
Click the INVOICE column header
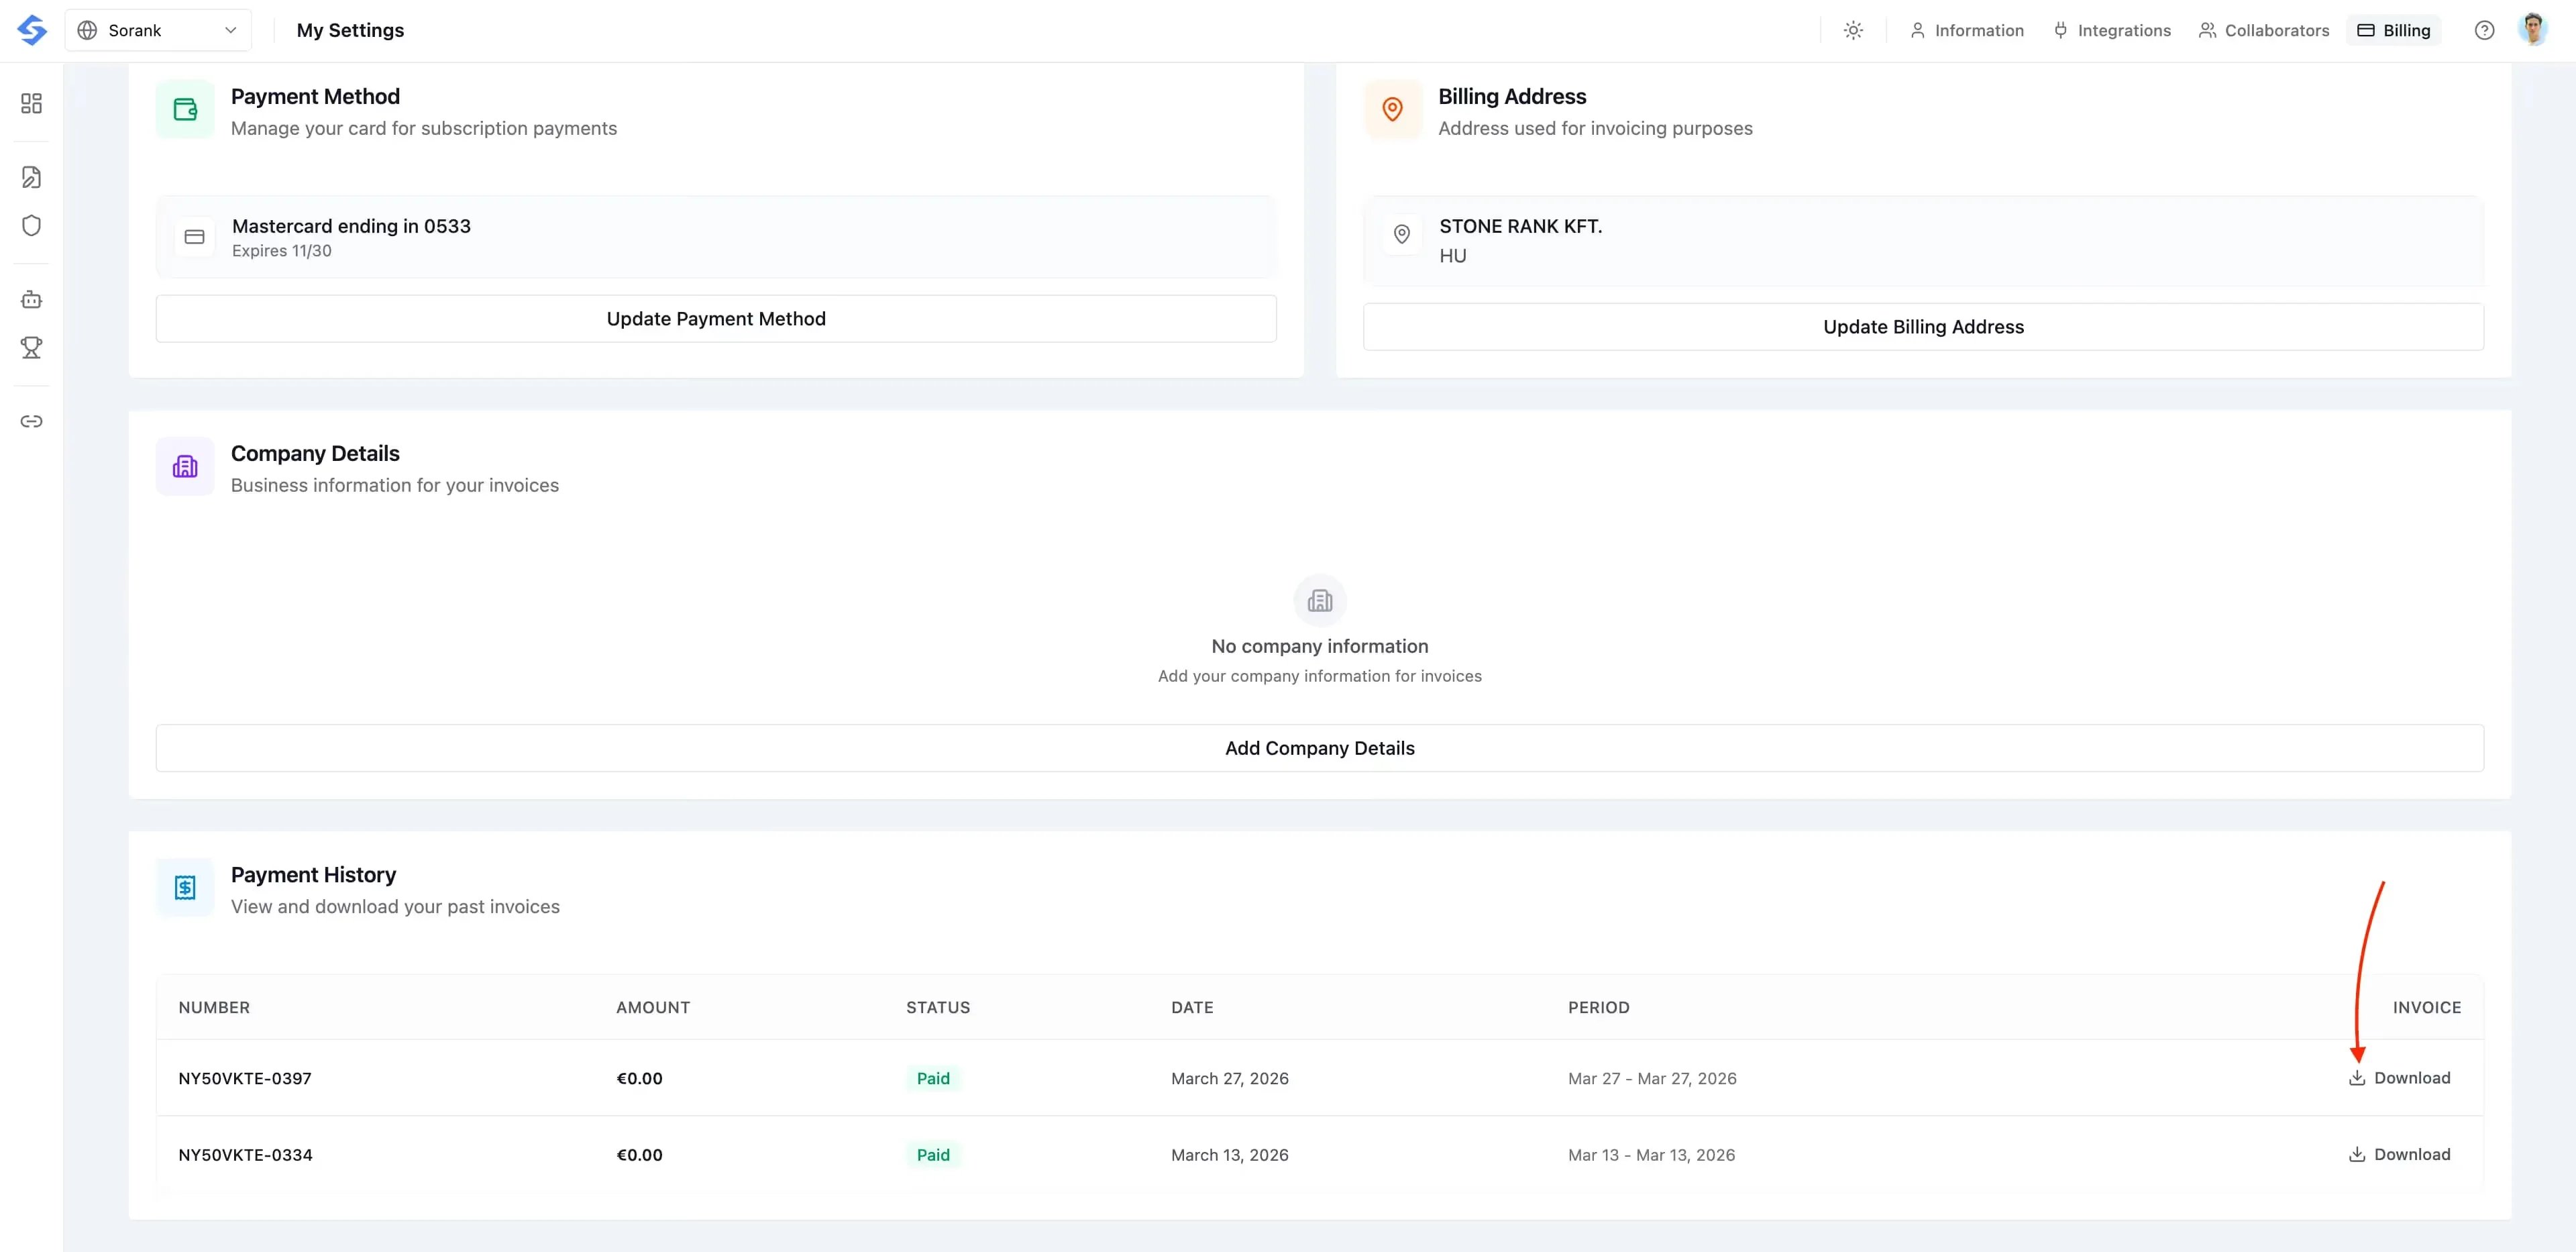(x=2427, y=1007)
